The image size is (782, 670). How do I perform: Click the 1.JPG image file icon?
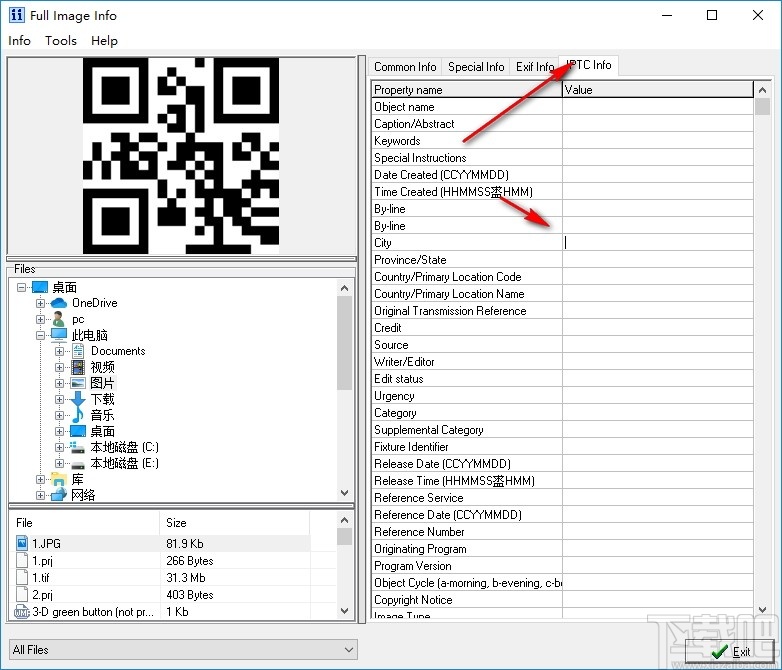(x=22, y=543)
